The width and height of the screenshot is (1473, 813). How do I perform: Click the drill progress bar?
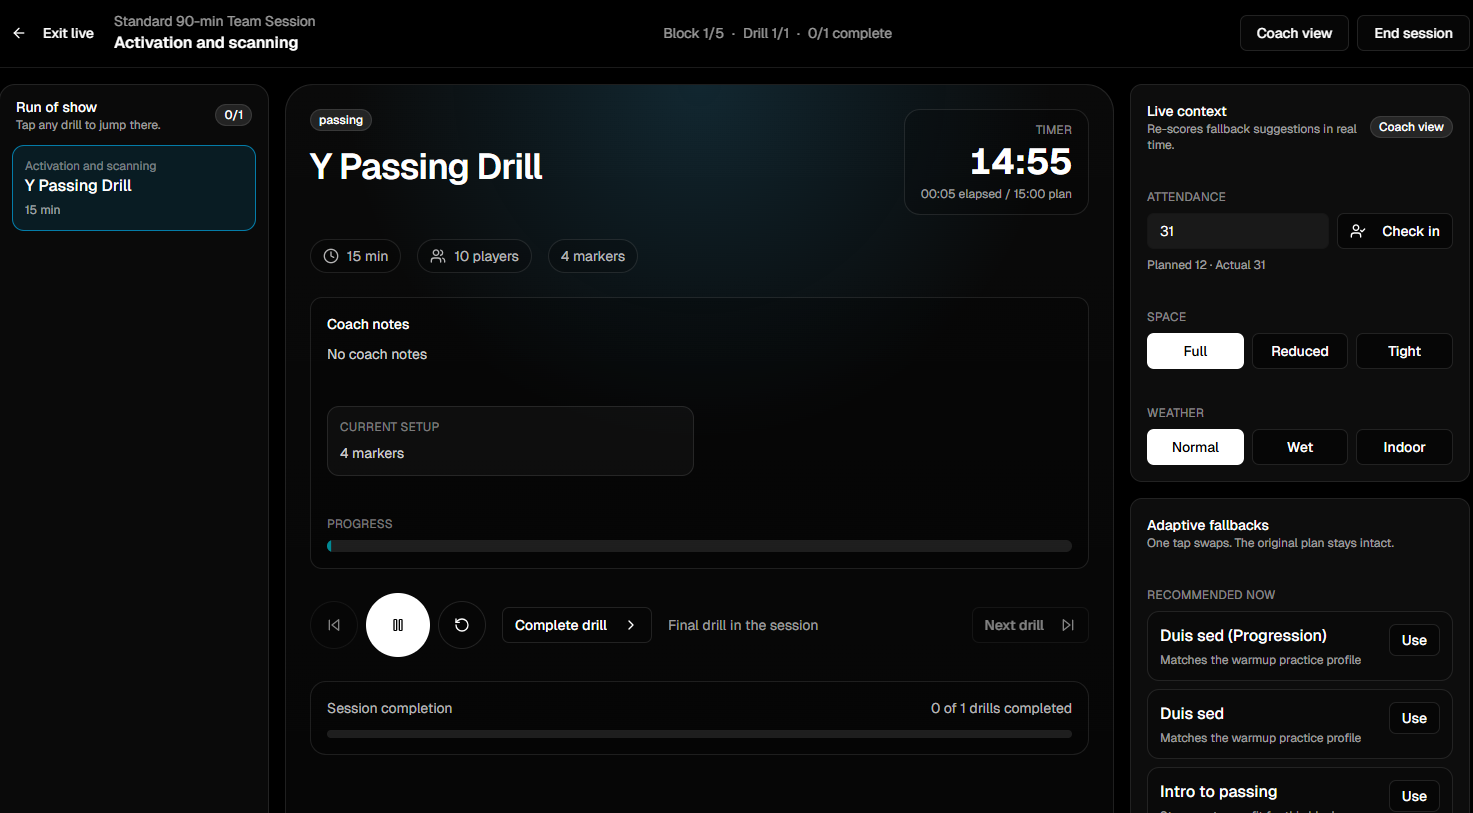(699, 545)
